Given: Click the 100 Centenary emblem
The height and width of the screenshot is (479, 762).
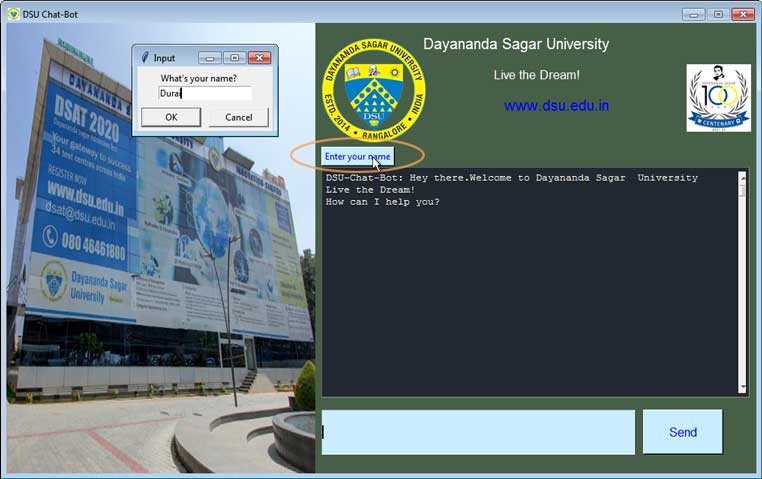Looking at the screenshot, I should click(x=718, y=98).
